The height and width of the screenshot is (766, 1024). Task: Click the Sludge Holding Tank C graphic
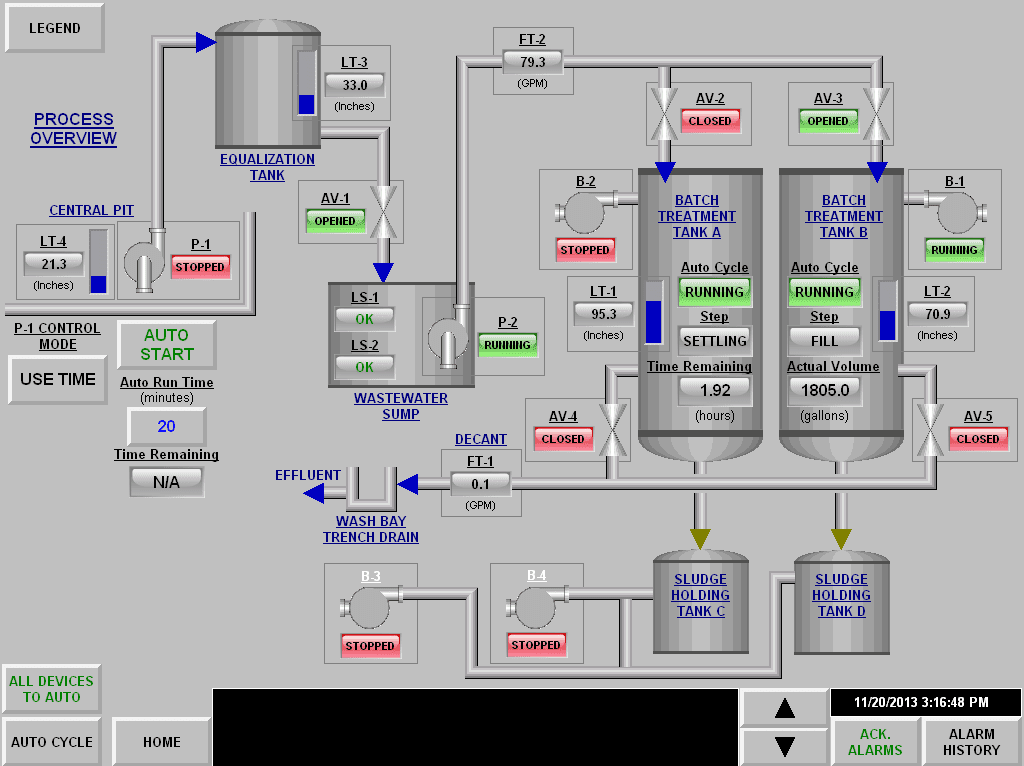click(701, 602)
